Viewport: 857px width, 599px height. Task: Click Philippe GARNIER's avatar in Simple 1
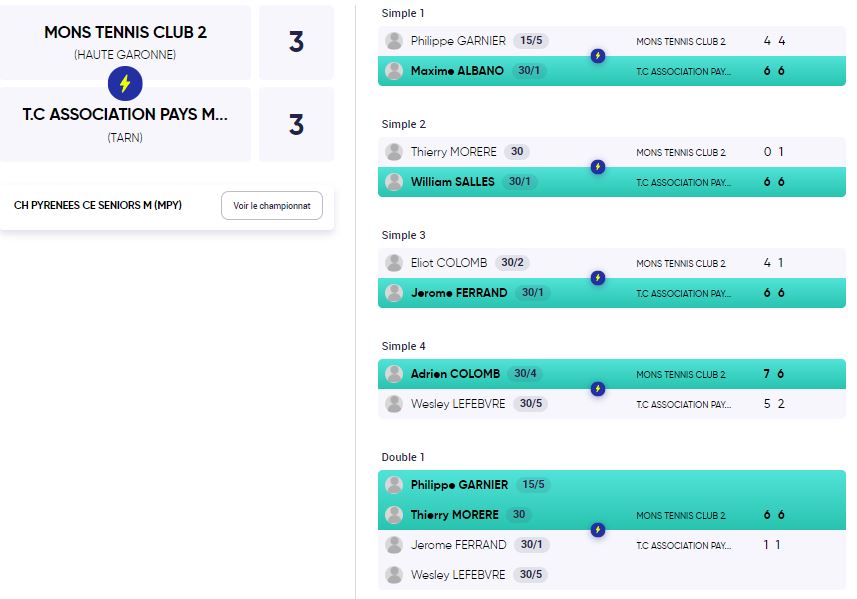[394, 40]
